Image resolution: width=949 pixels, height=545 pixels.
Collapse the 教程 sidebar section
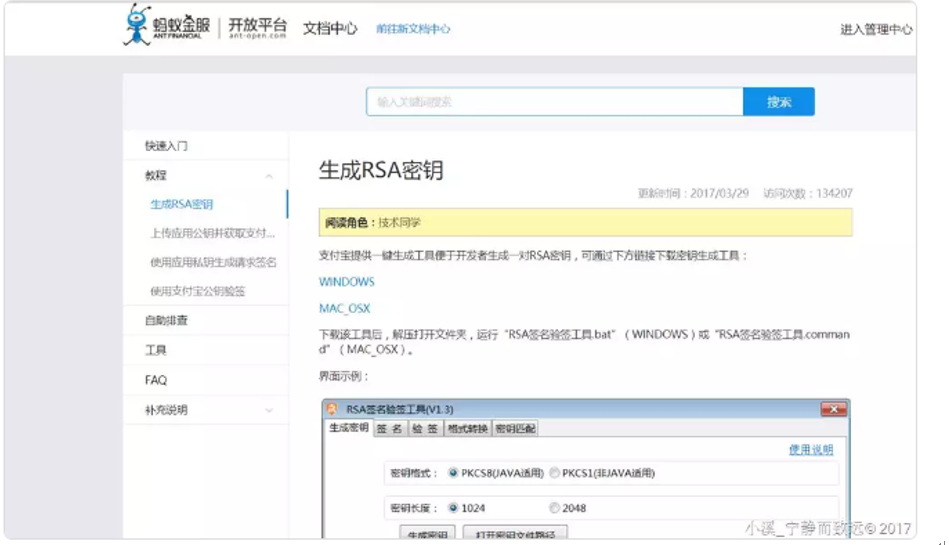269,176
